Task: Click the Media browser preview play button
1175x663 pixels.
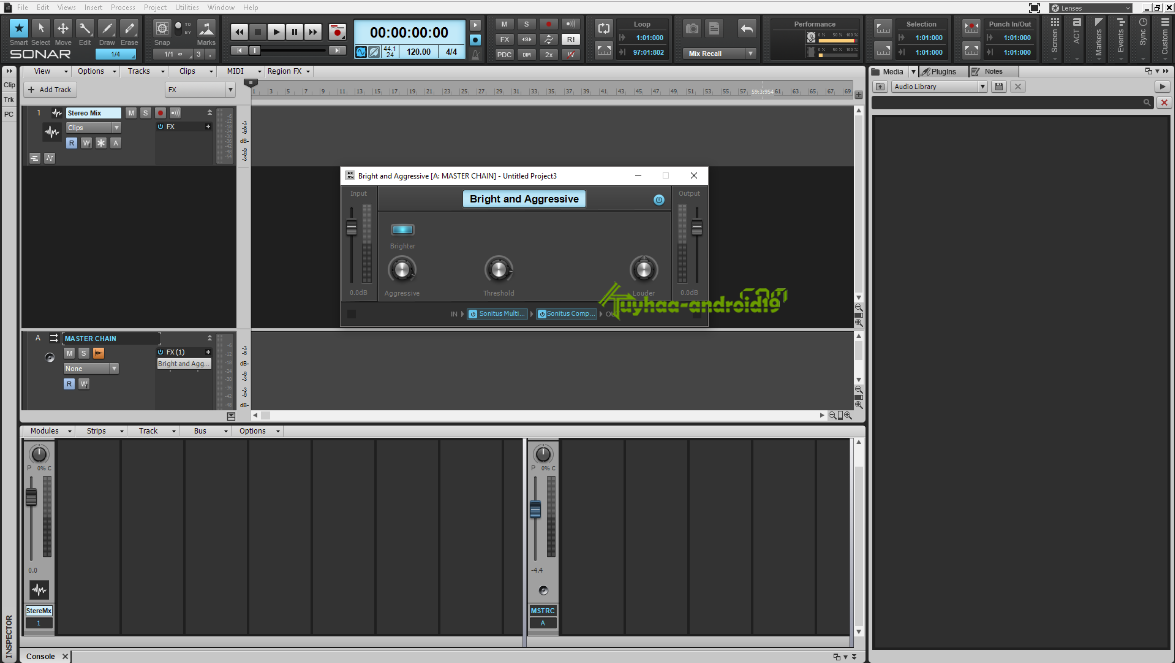Action: [x=1162, y=87]
